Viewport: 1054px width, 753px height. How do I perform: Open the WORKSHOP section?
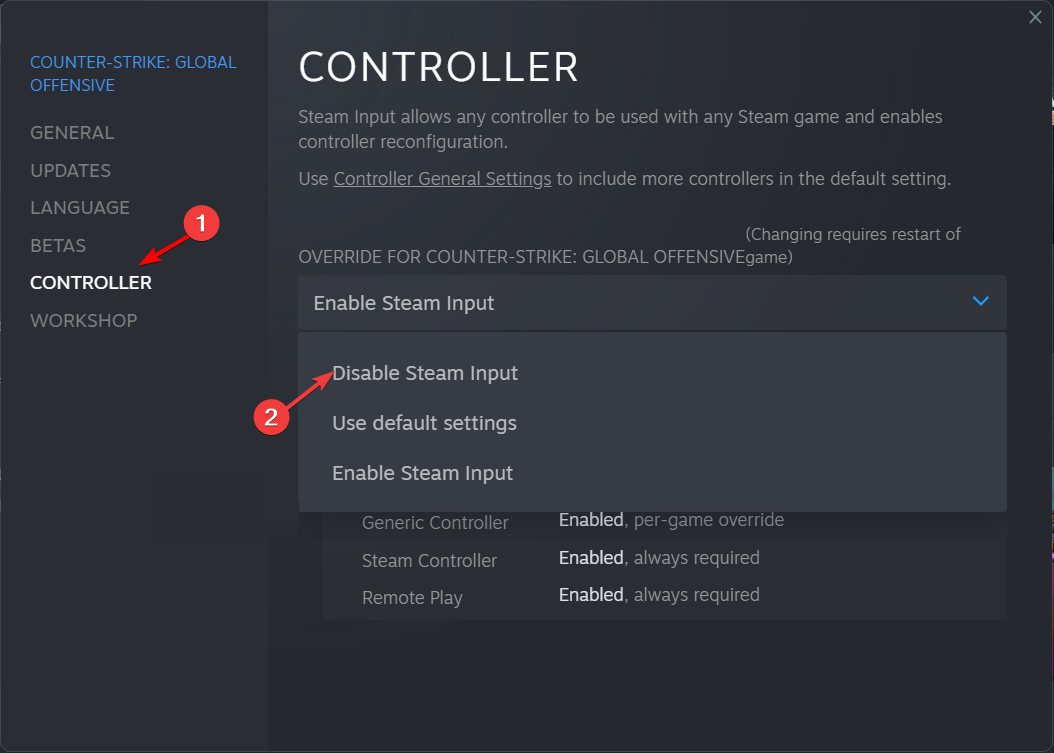pos(84,320)
